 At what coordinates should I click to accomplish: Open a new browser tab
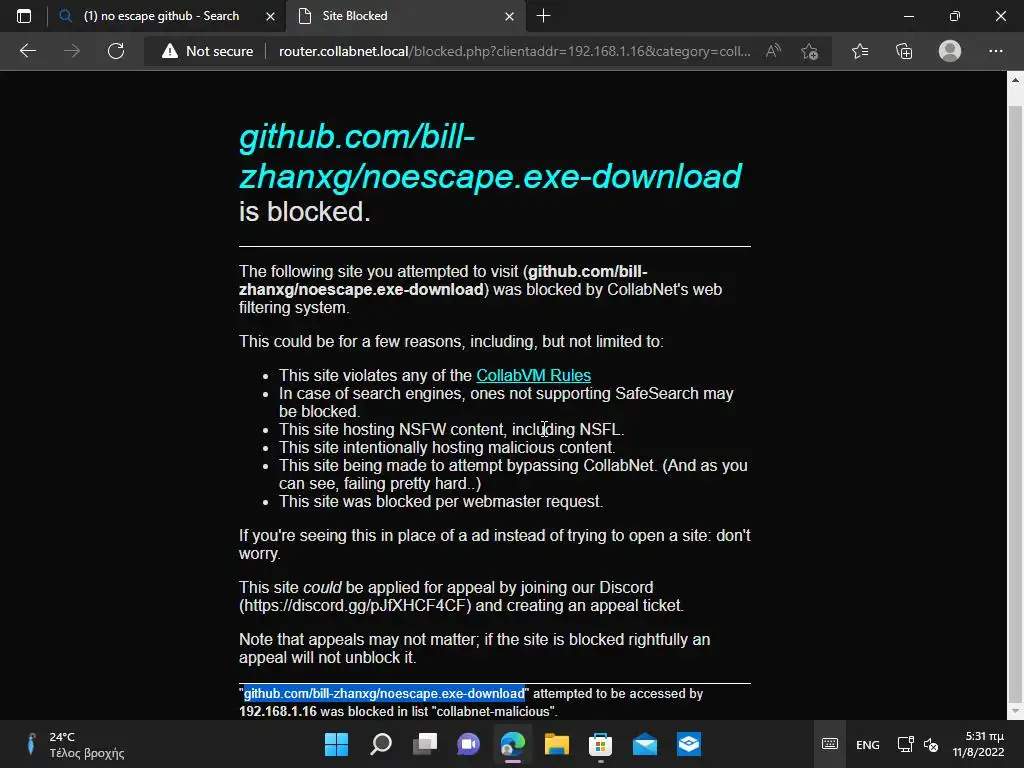coord(543,16)
